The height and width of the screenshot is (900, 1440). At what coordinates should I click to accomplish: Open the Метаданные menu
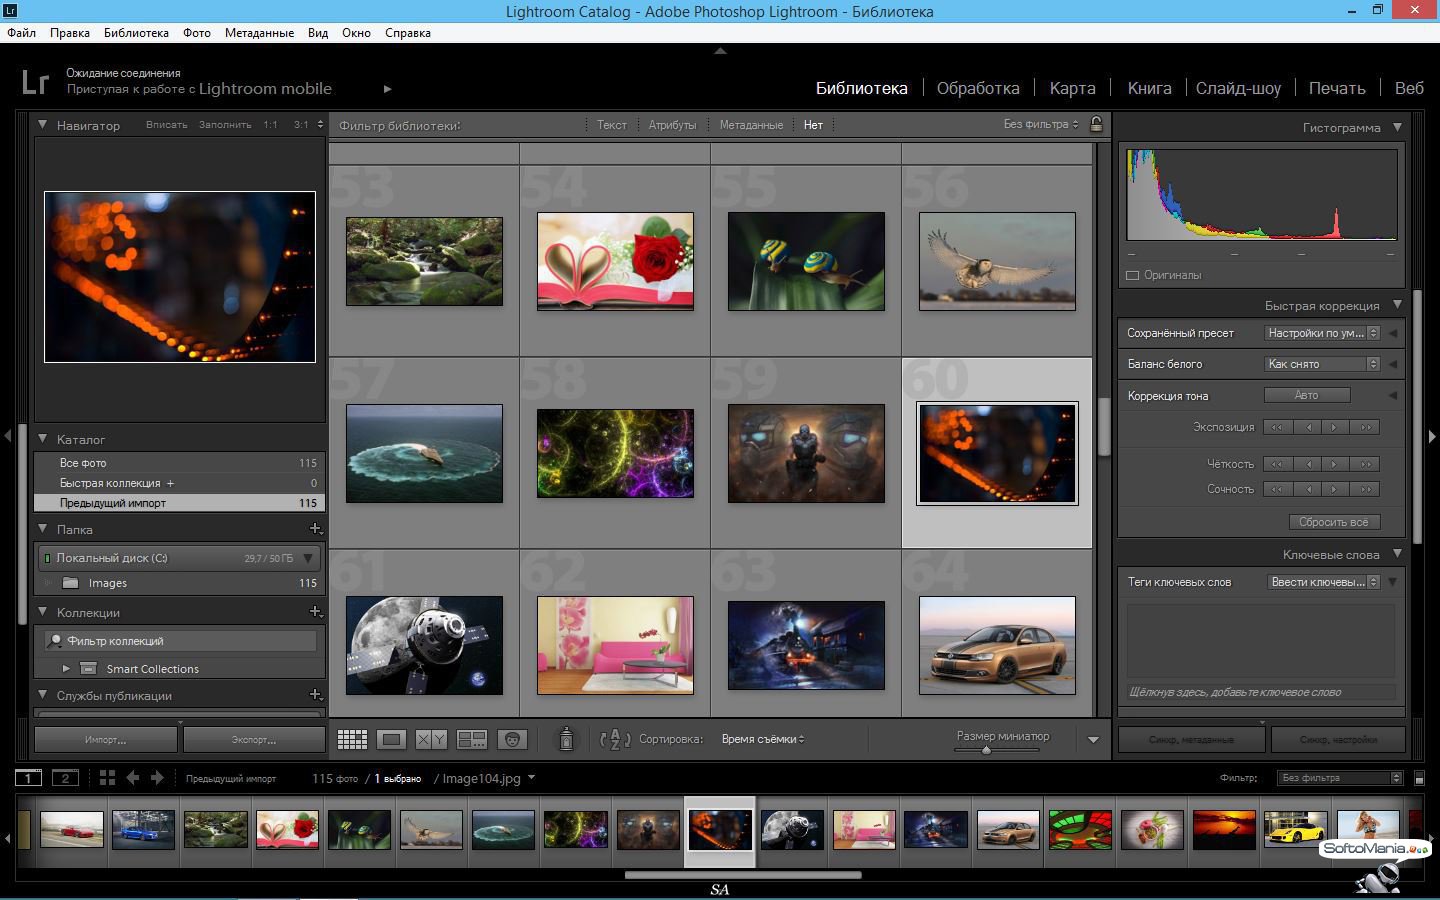[x=259, y=32]
